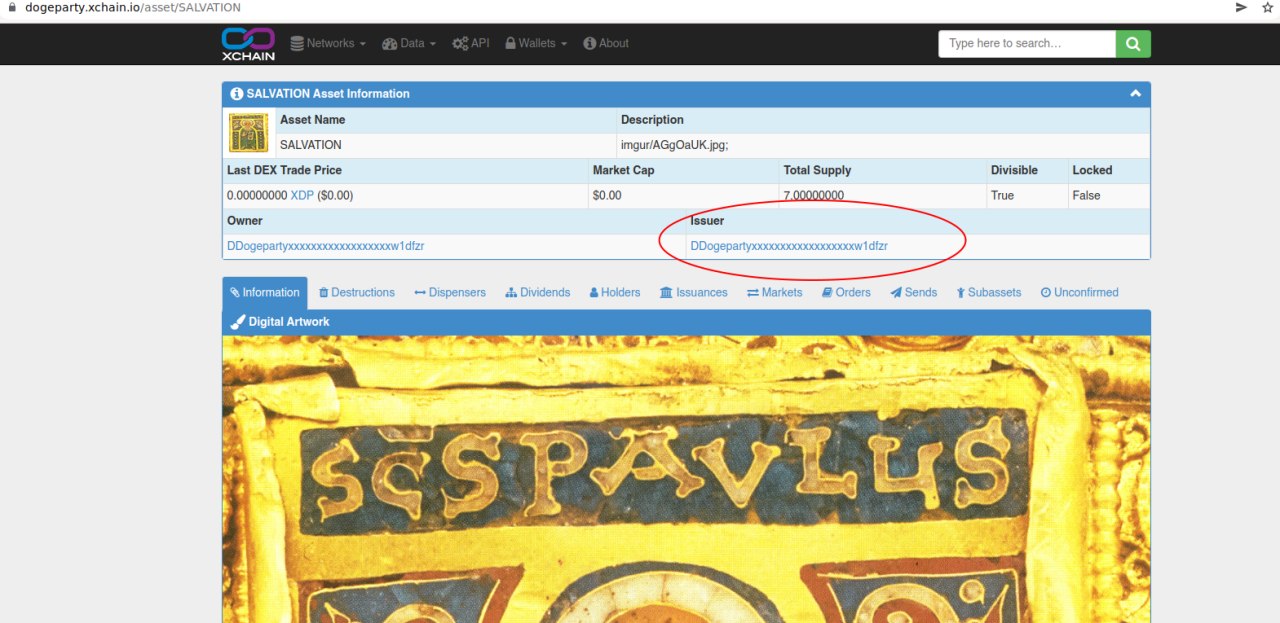Select the Information tab
Screen dimensions: 1280x623
coord(265,293)
